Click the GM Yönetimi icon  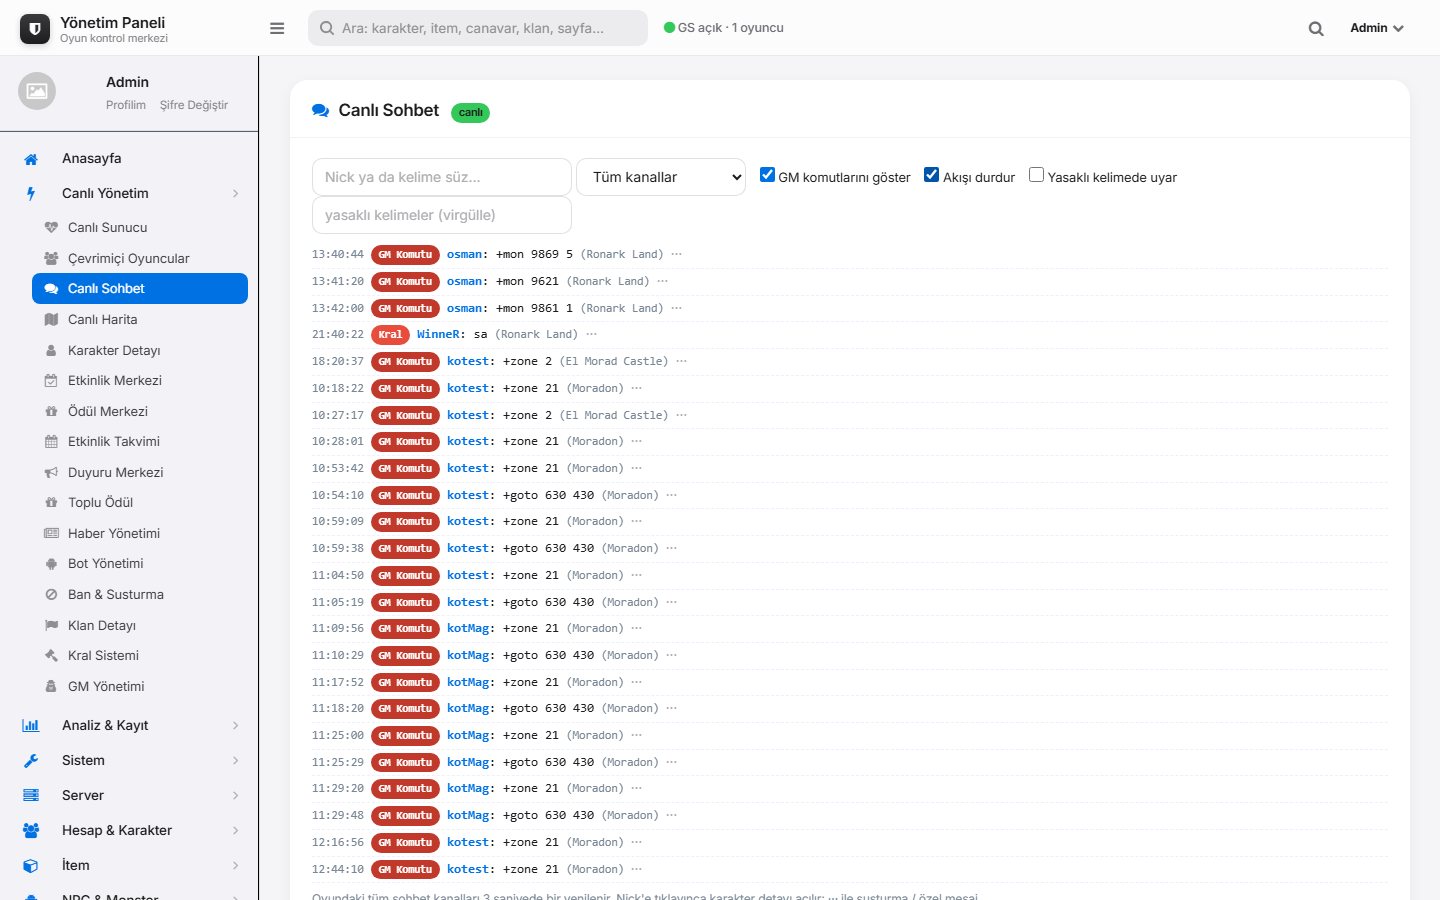(x=51, y=686)
